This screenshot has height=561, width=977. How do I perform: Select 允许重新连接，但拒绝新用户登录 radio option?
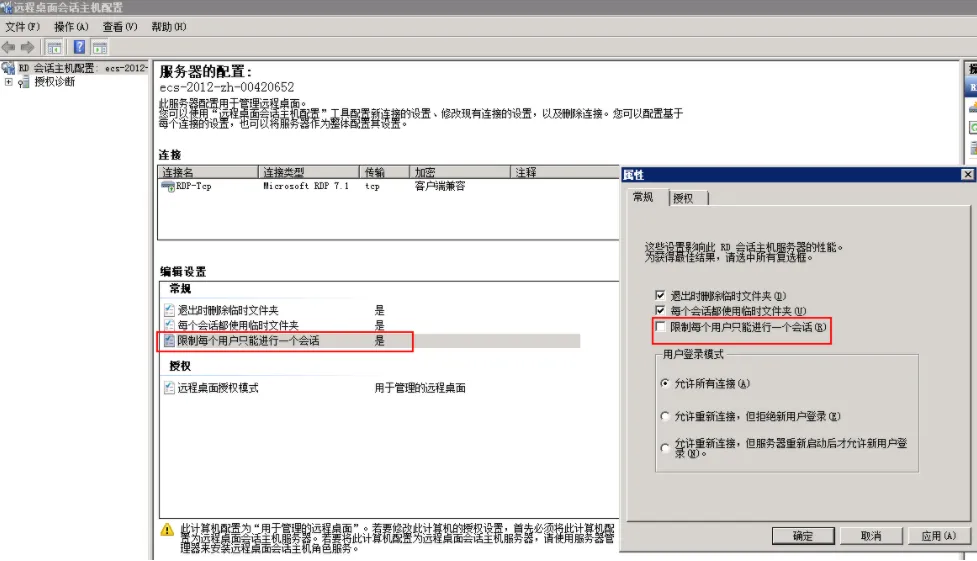666,416
